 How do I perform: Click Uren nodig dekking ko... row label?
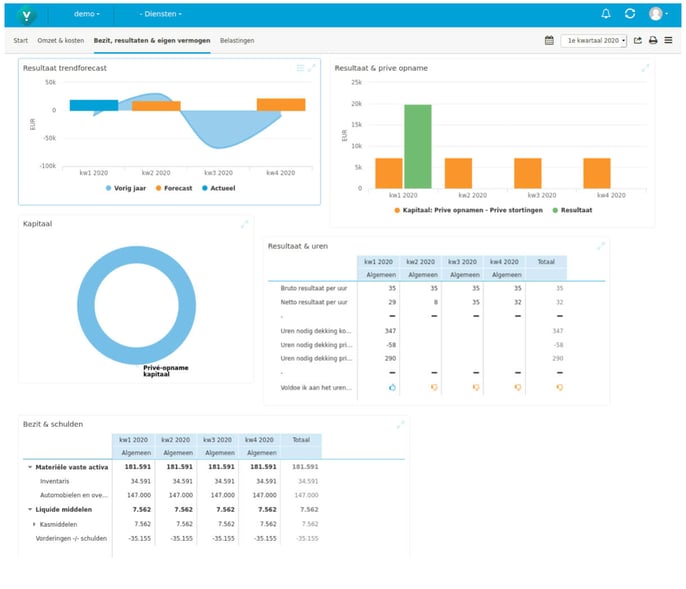click(315, 331)
